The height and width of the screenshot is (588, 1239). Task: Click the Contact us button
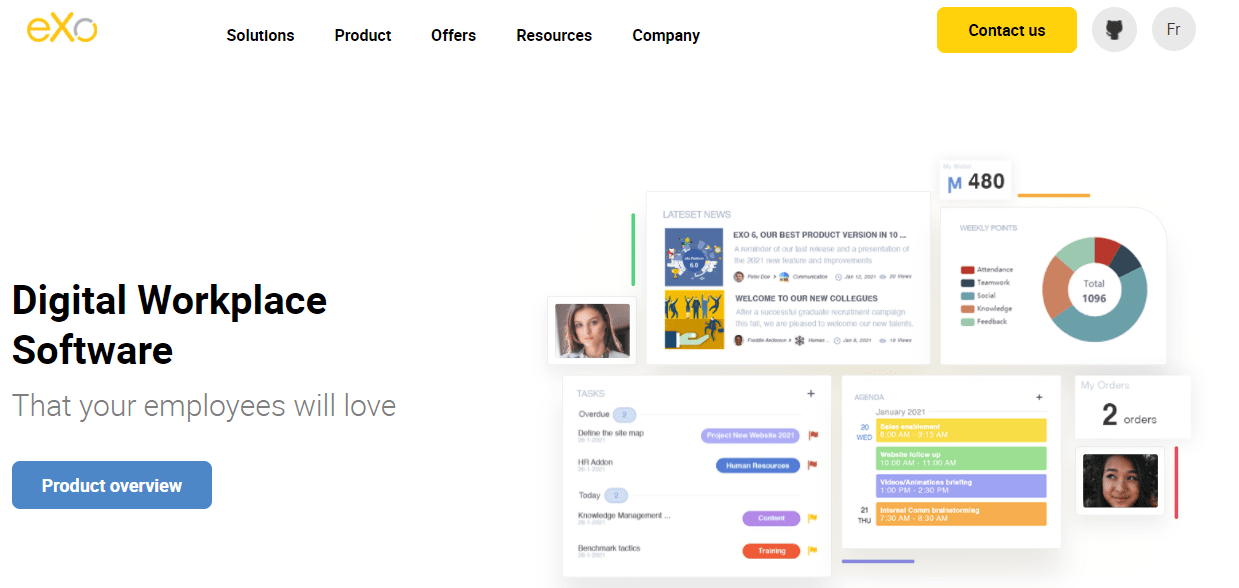pos(1006,30)
